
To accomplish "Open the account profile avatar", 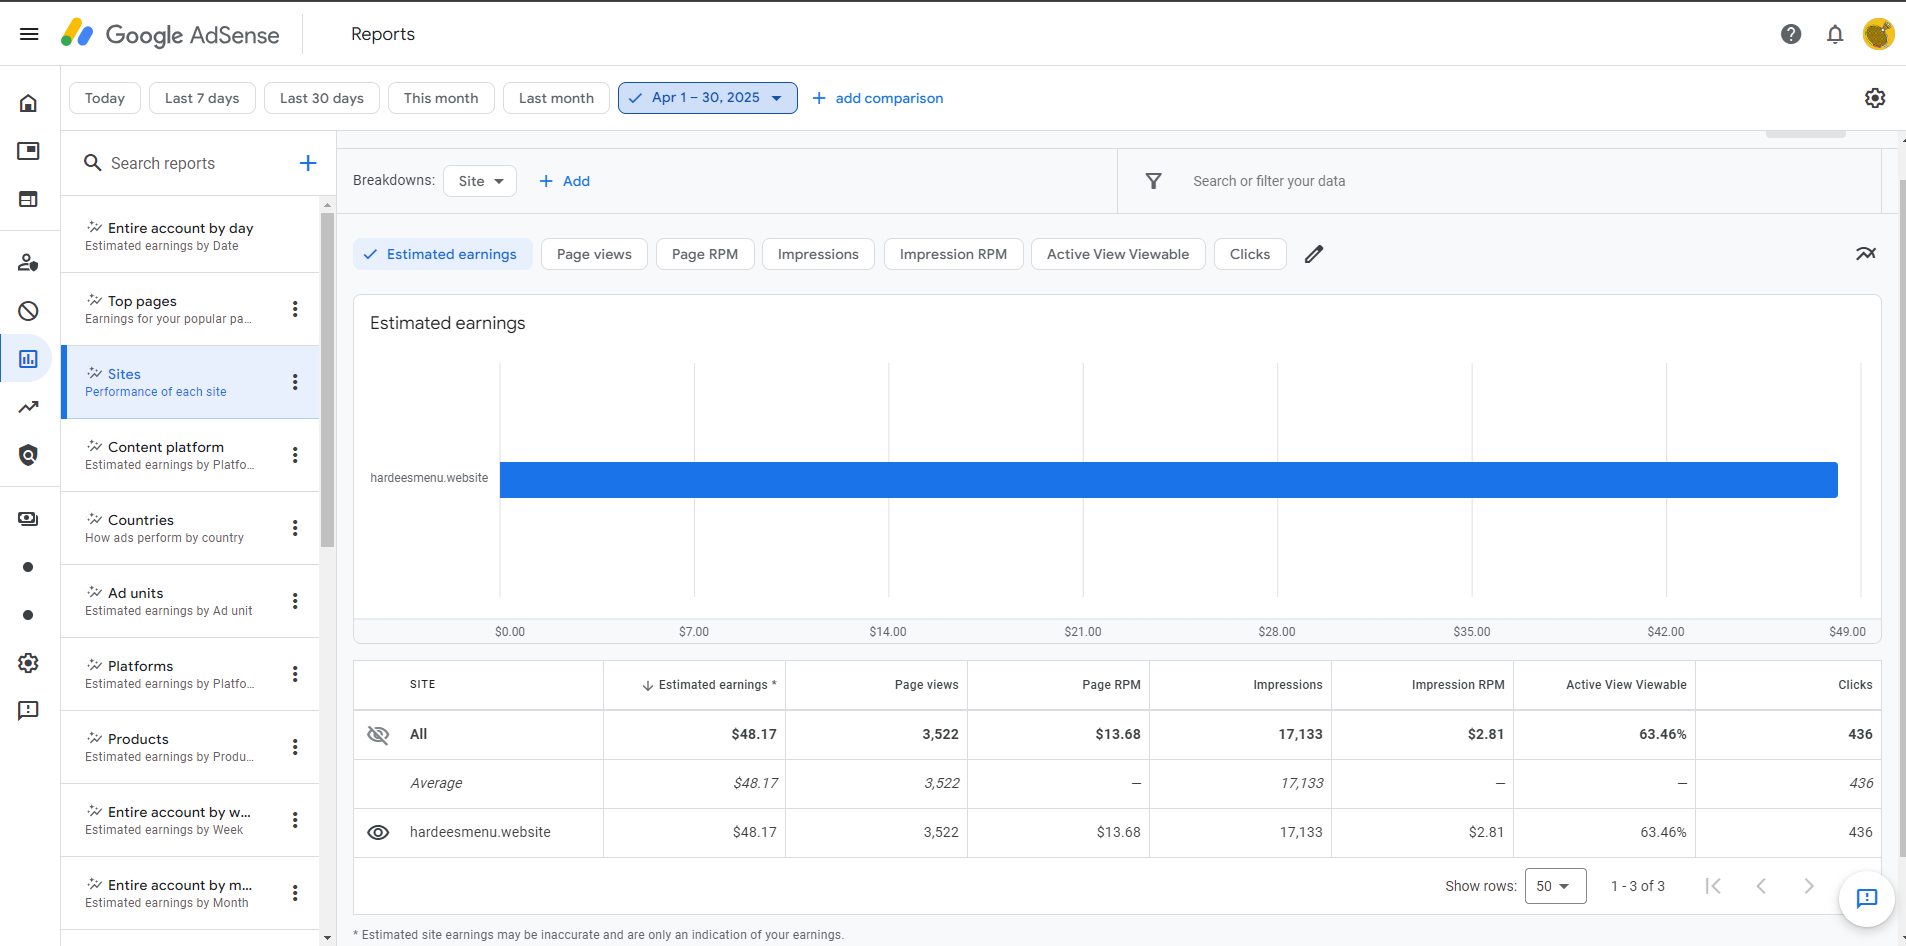I will pos(1879,34).
